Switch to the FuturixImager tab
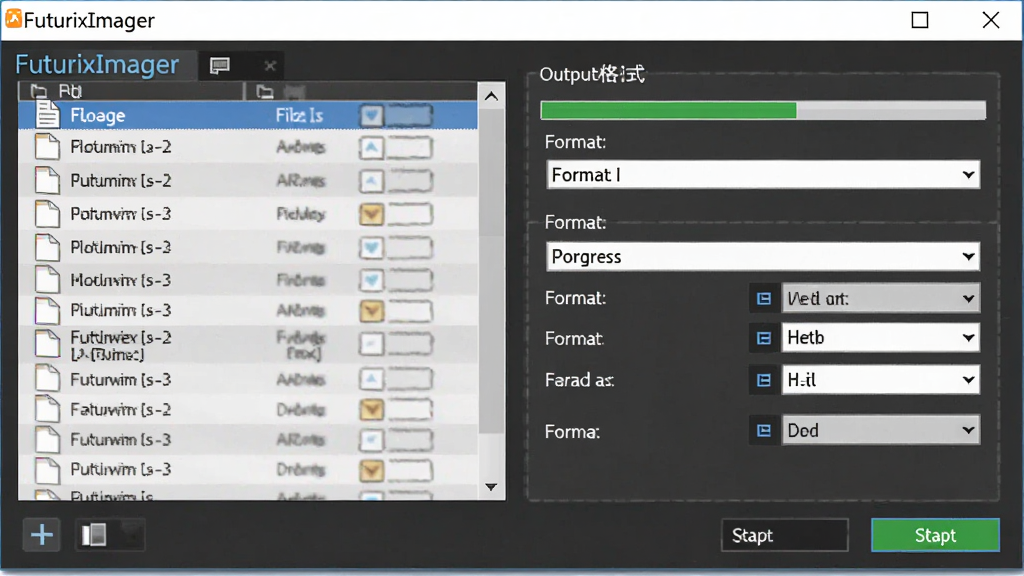Image resolution: width=1024 pixels, height=576 pixels. pos(97,65)
